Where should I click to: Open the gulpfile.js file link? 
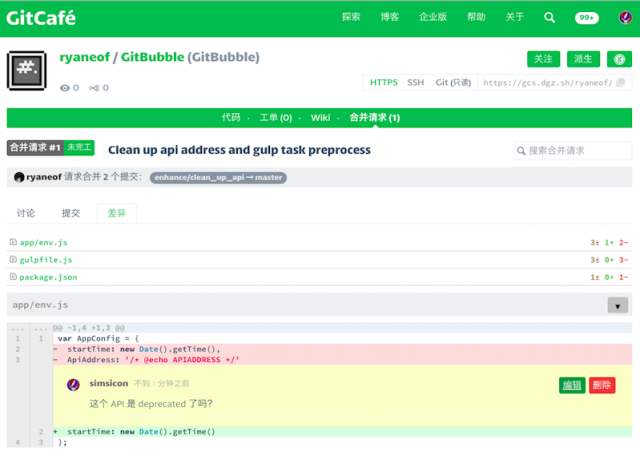tap(46, 260)
